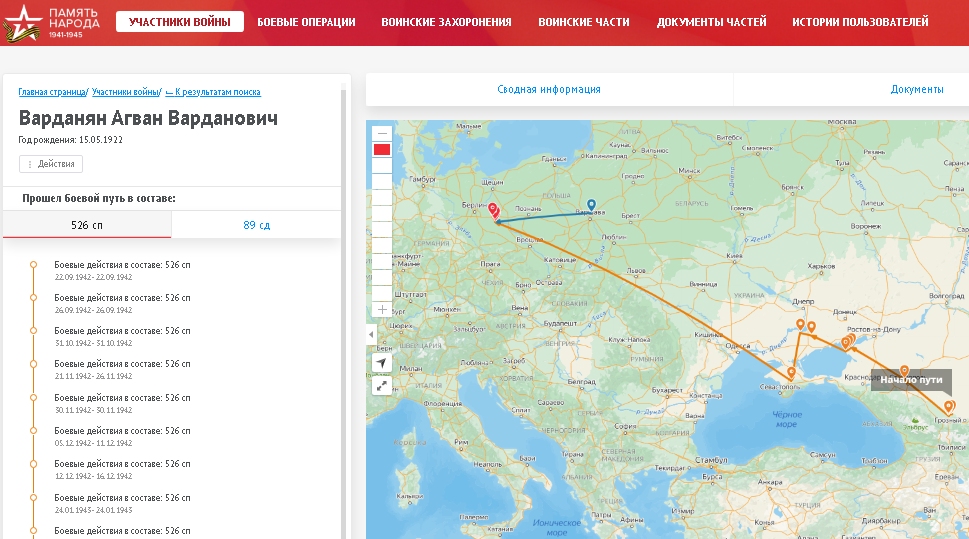Zoom out the map with minus button

(381, 133)
